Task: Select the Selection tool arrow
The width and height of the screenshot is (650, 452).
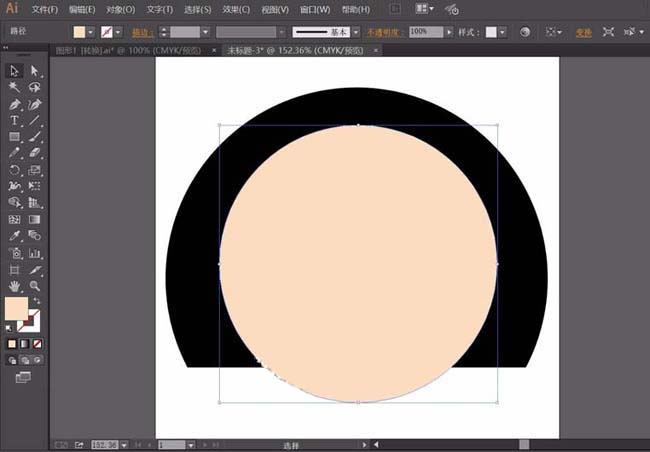Action: pos(14,71)
